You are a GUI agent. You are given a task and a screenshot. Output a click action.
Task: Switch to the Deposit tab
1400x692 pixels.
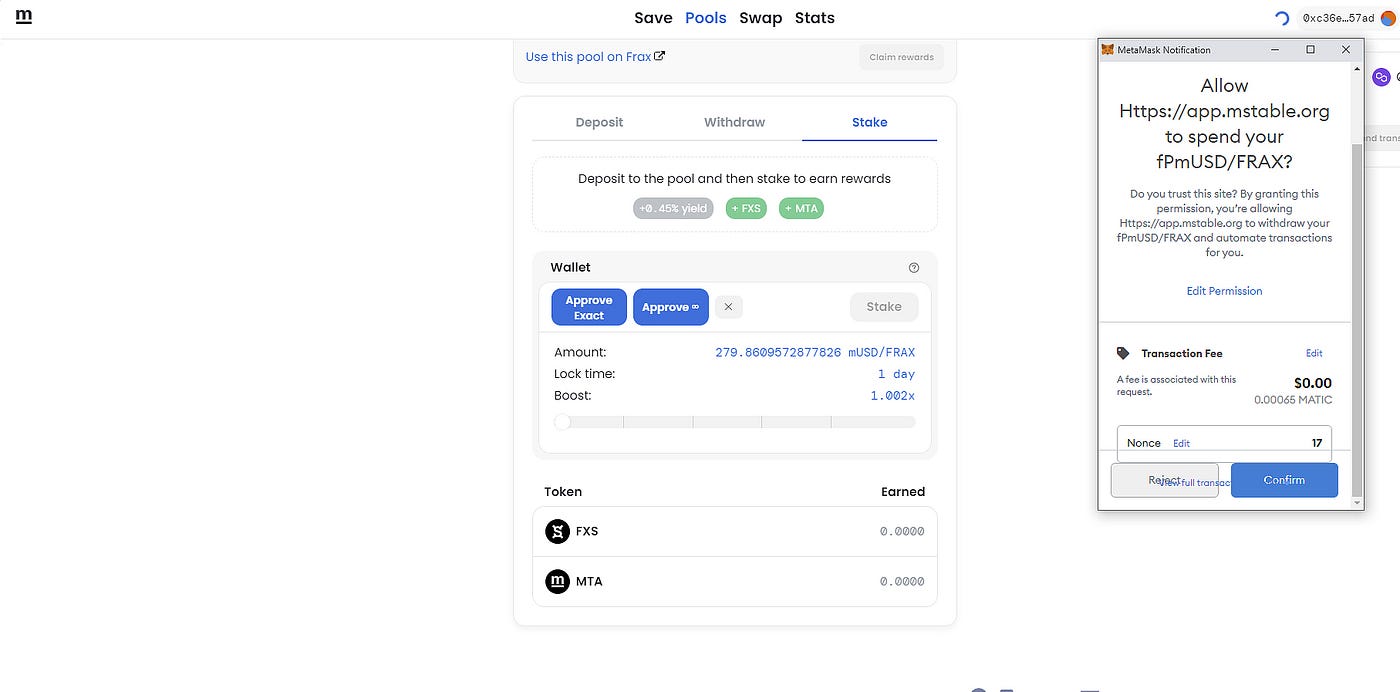pos(599,122)
